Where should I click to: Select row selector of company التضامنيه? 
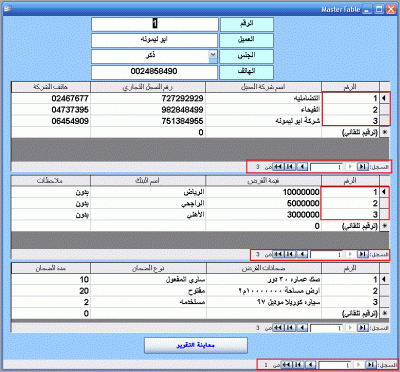pos(384,98)
